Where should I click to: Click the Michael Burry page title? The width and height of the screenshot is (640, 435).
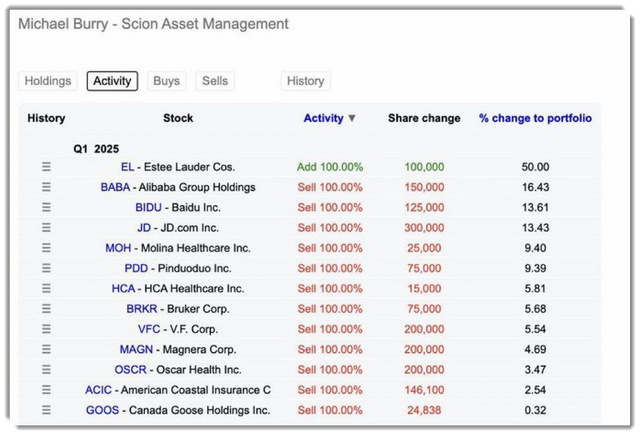(x=153, y=24)
